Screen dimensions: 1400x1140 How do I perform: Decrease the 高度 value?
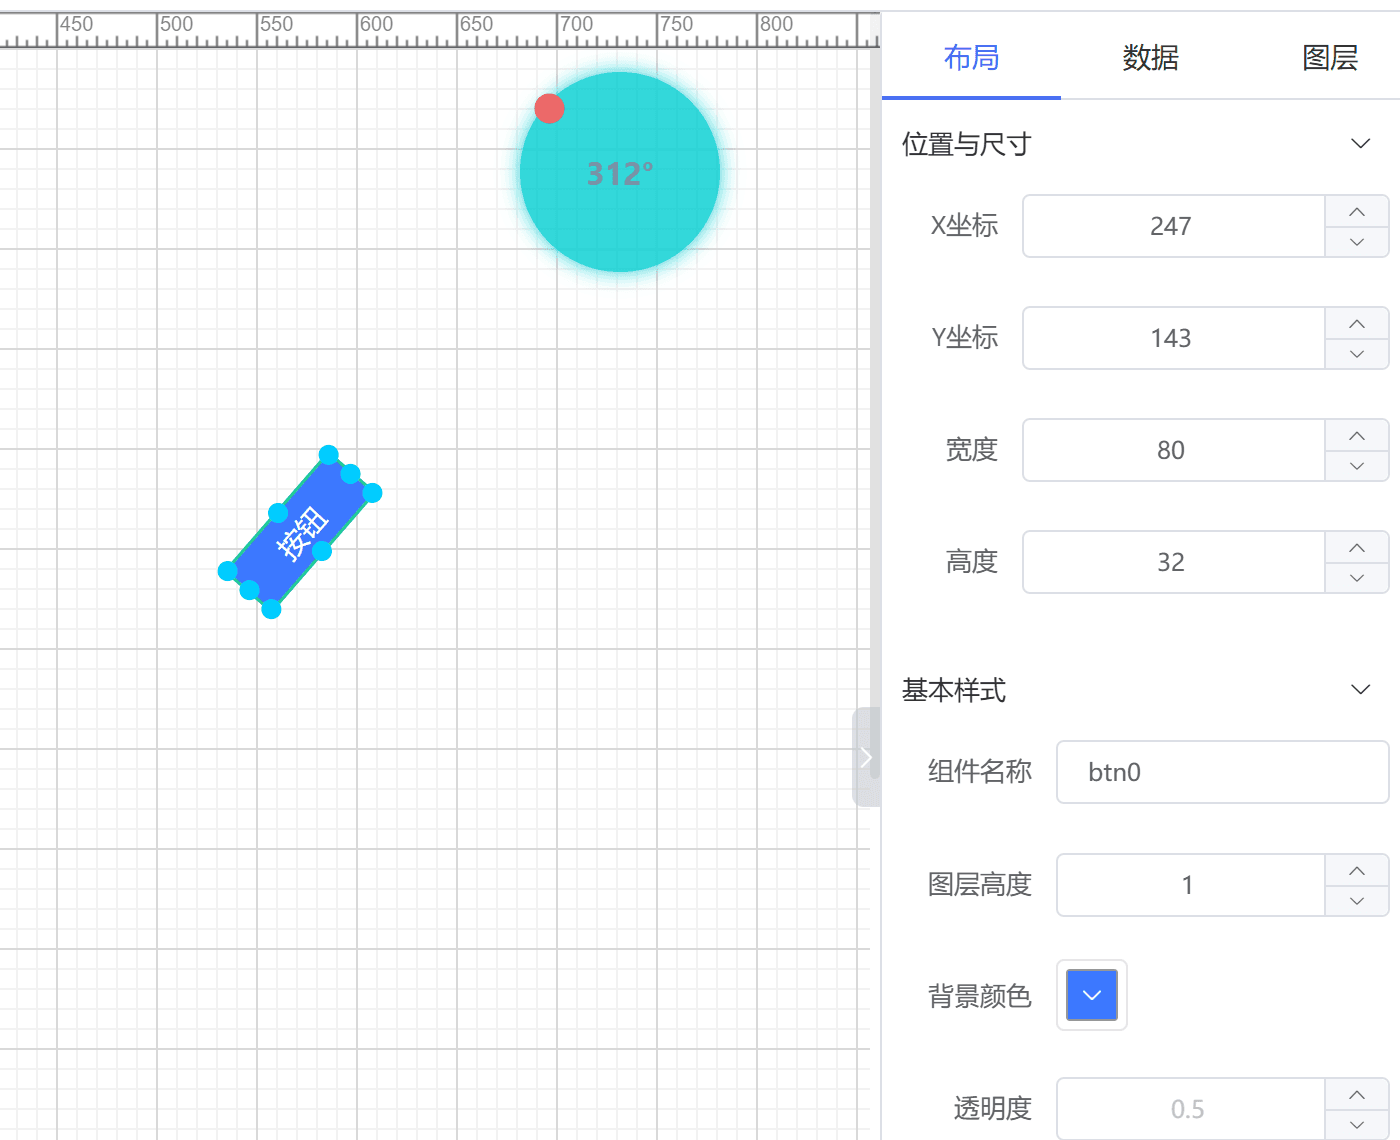[1357, 578]
